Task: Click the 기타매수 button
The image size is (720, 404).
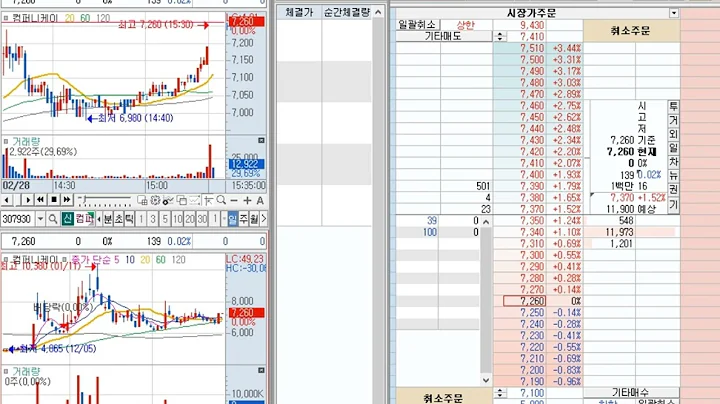Action: [631, 393]
